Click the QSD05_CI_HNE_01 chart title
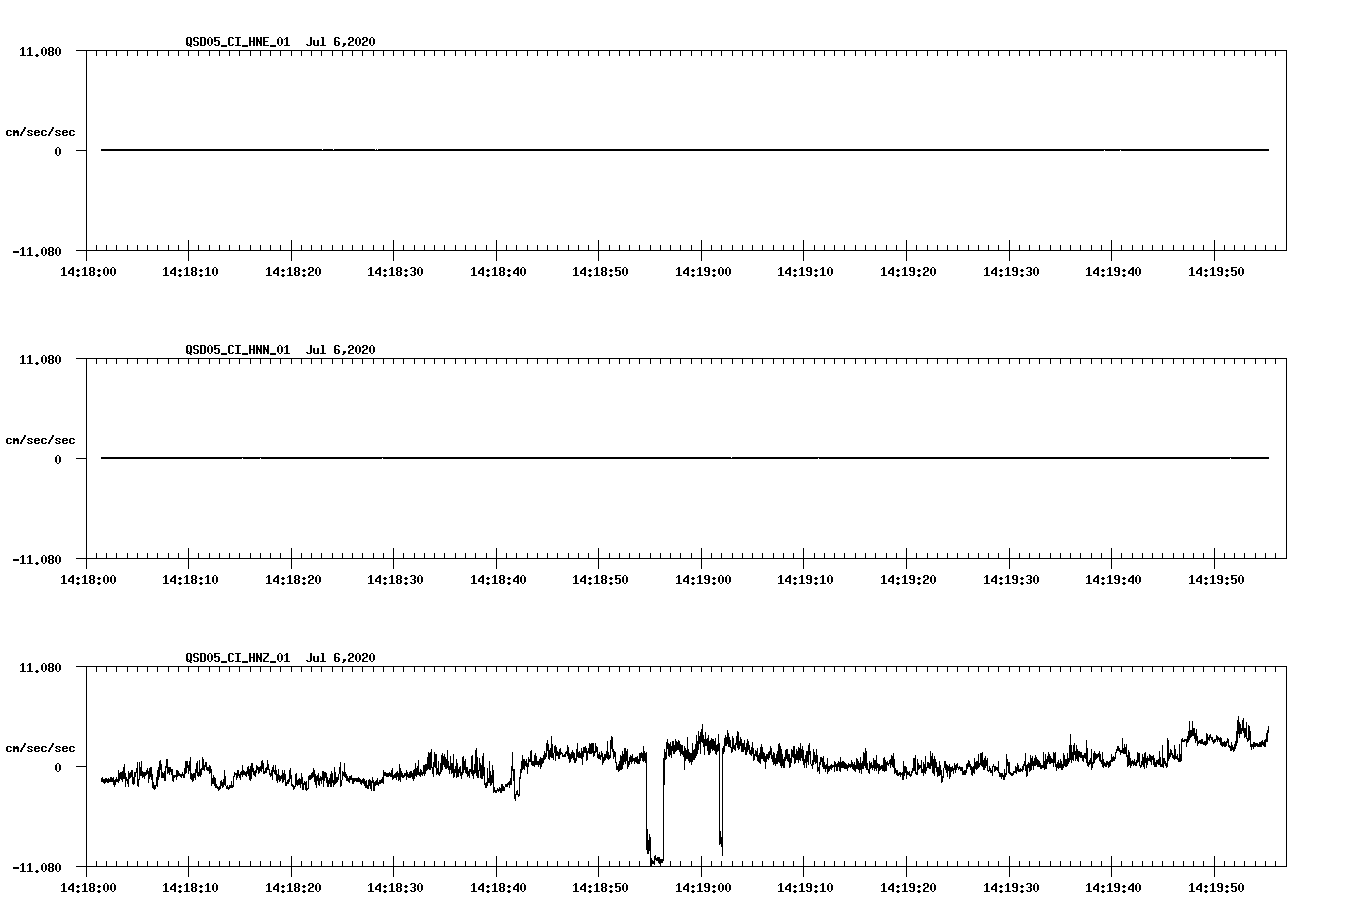This screenshot has width=1358, height=924. (280, 42)
